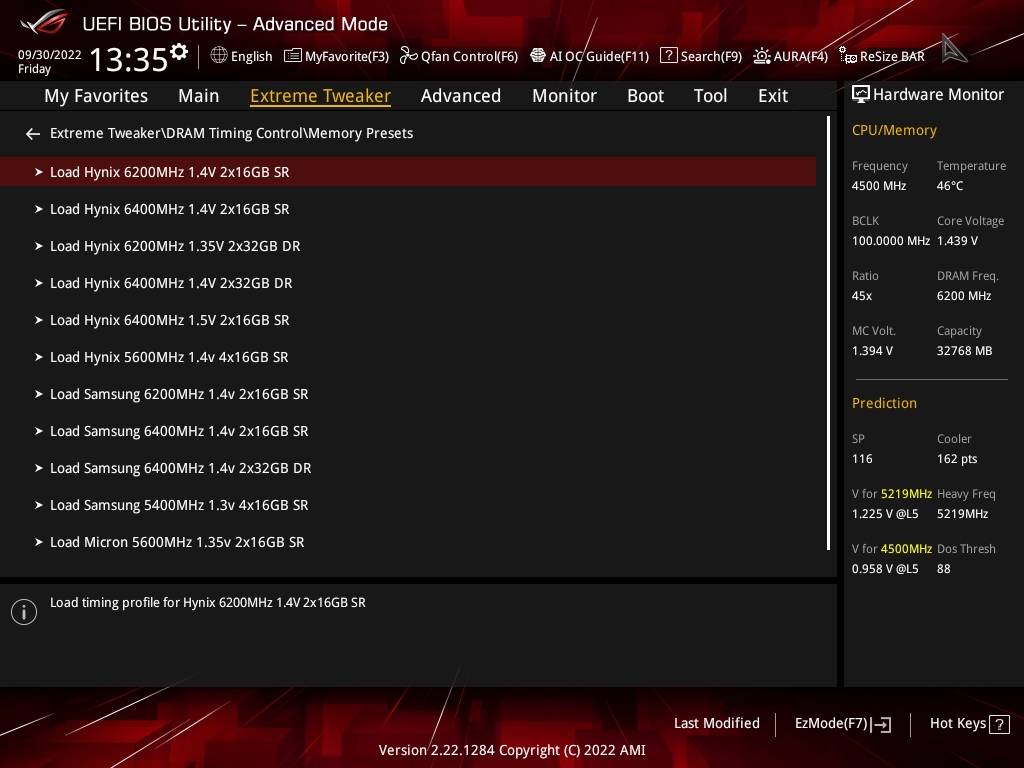This screenshot has width=1024, height=768.
Task: Click the SP 116 value
Action: pyautogui.click(x=862, y=459)
